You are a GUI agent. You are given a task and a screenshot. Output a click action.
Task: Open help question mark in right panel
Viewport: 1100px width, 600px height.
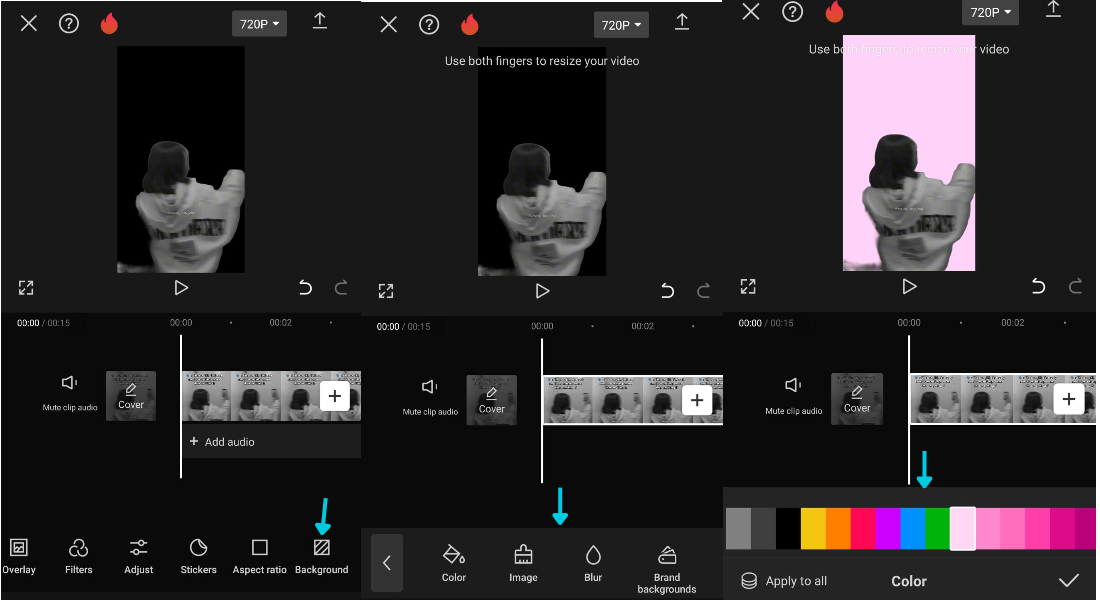click(793, 12)
